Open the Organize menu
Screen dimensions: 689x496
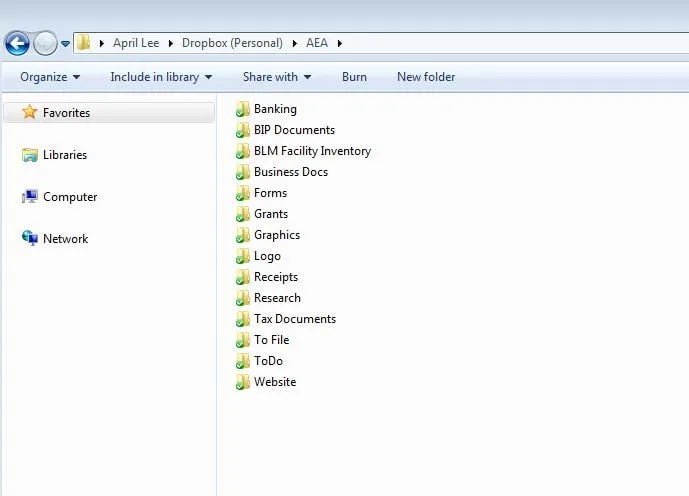point(50,77)
